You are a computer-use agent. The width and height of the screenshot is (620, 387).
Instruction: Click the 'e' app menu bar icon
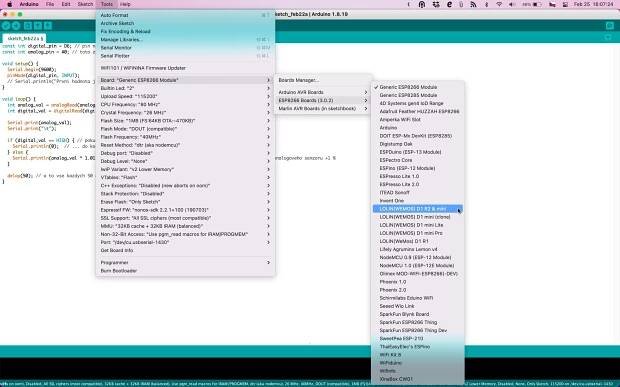coord(449,4)
